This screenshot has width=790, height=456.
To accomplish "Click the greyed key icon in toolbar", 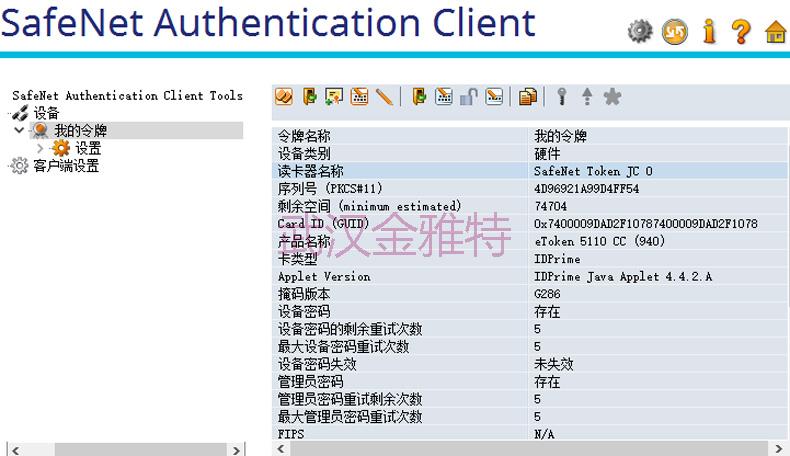I will 562,96.
